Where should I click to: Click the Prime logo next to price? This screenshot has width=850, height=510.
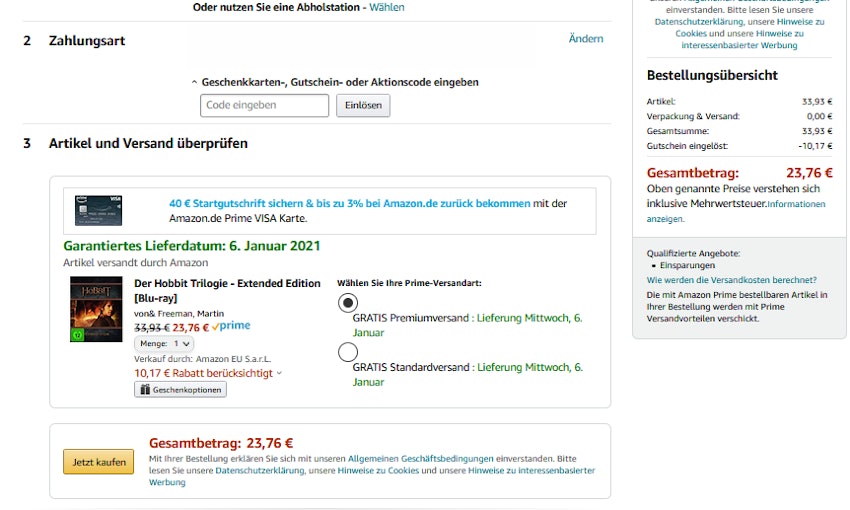click(x=231, y=326)
